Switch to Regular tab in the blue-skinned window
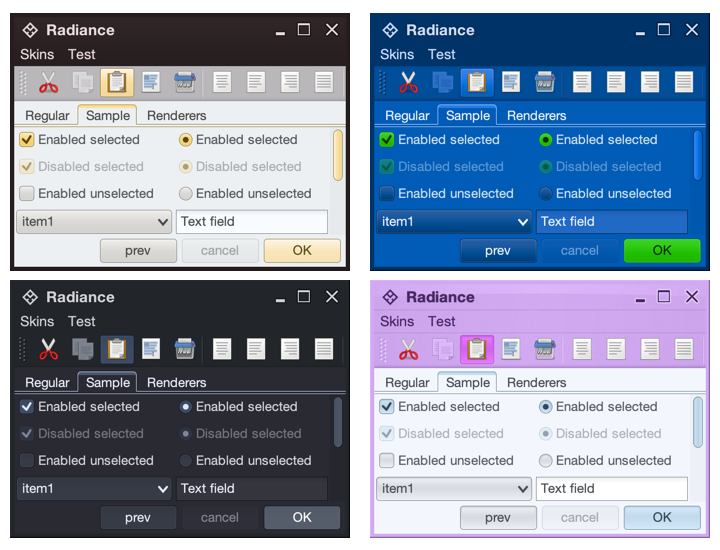The image size is (720, 550). coord(407,116)
